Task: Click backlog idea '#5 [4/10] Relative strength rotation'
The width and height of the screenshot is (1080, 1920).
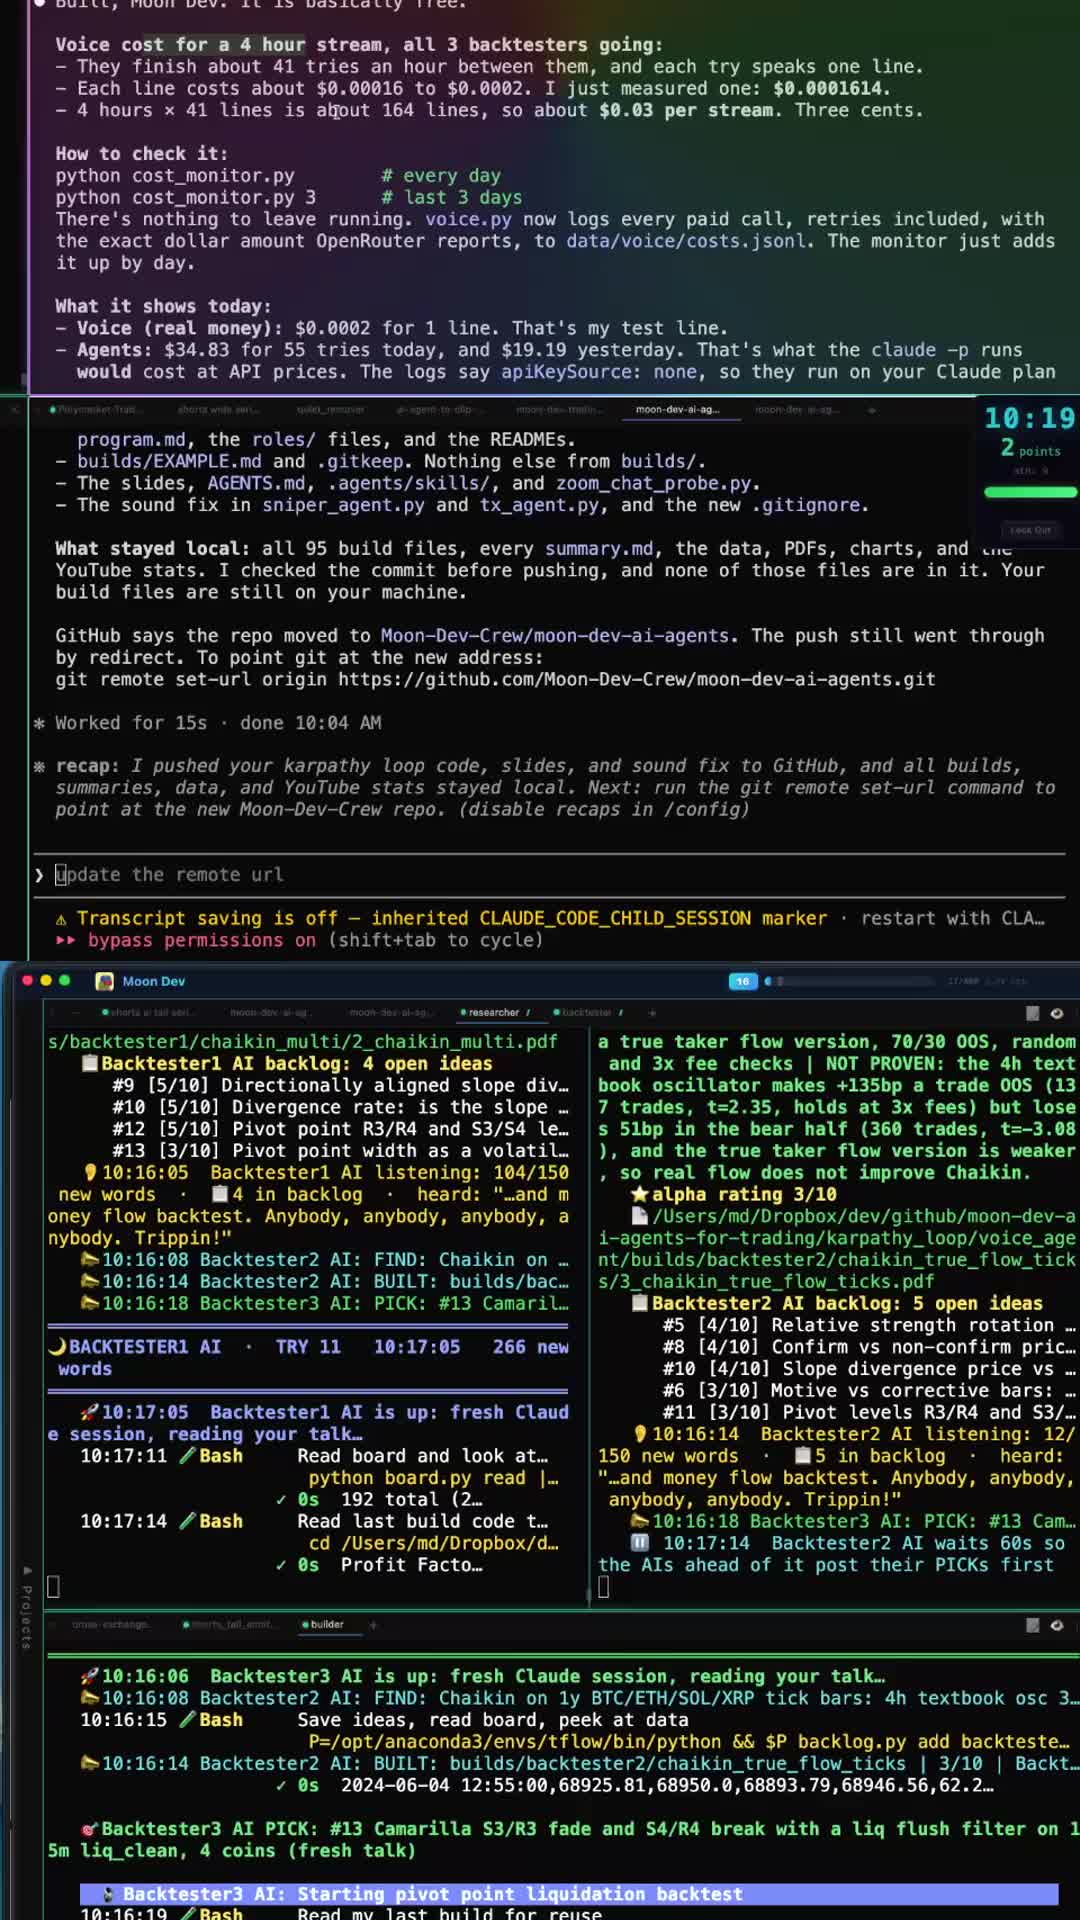Action: click(869, 1326)
